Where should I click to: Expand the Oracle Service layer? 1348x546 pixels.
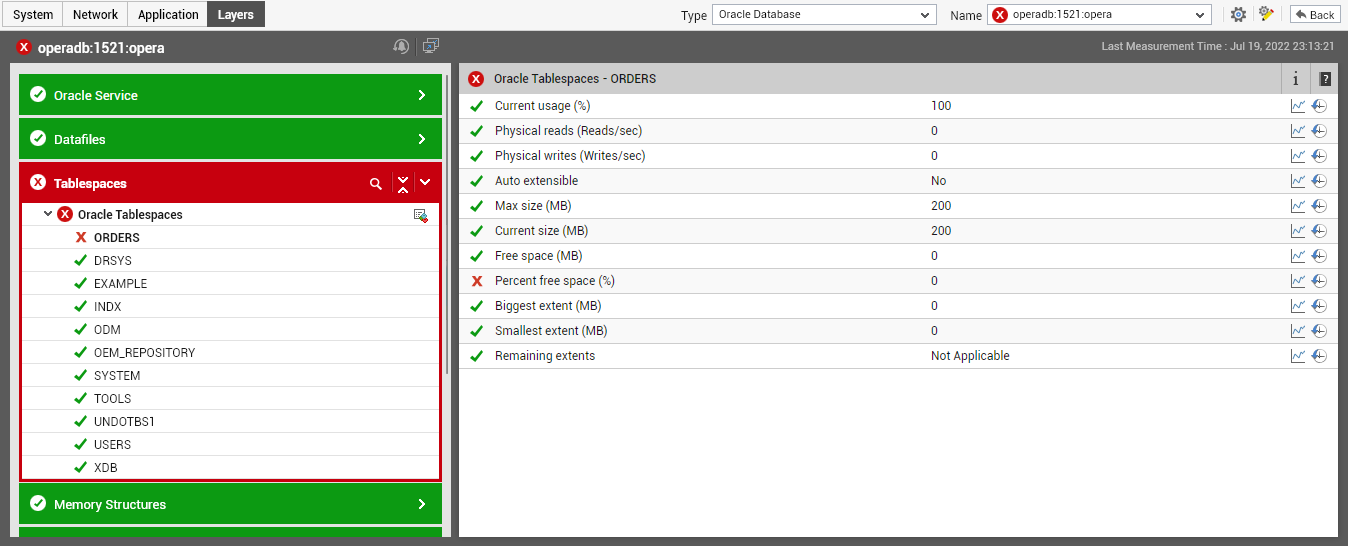(x=422, y=96)
